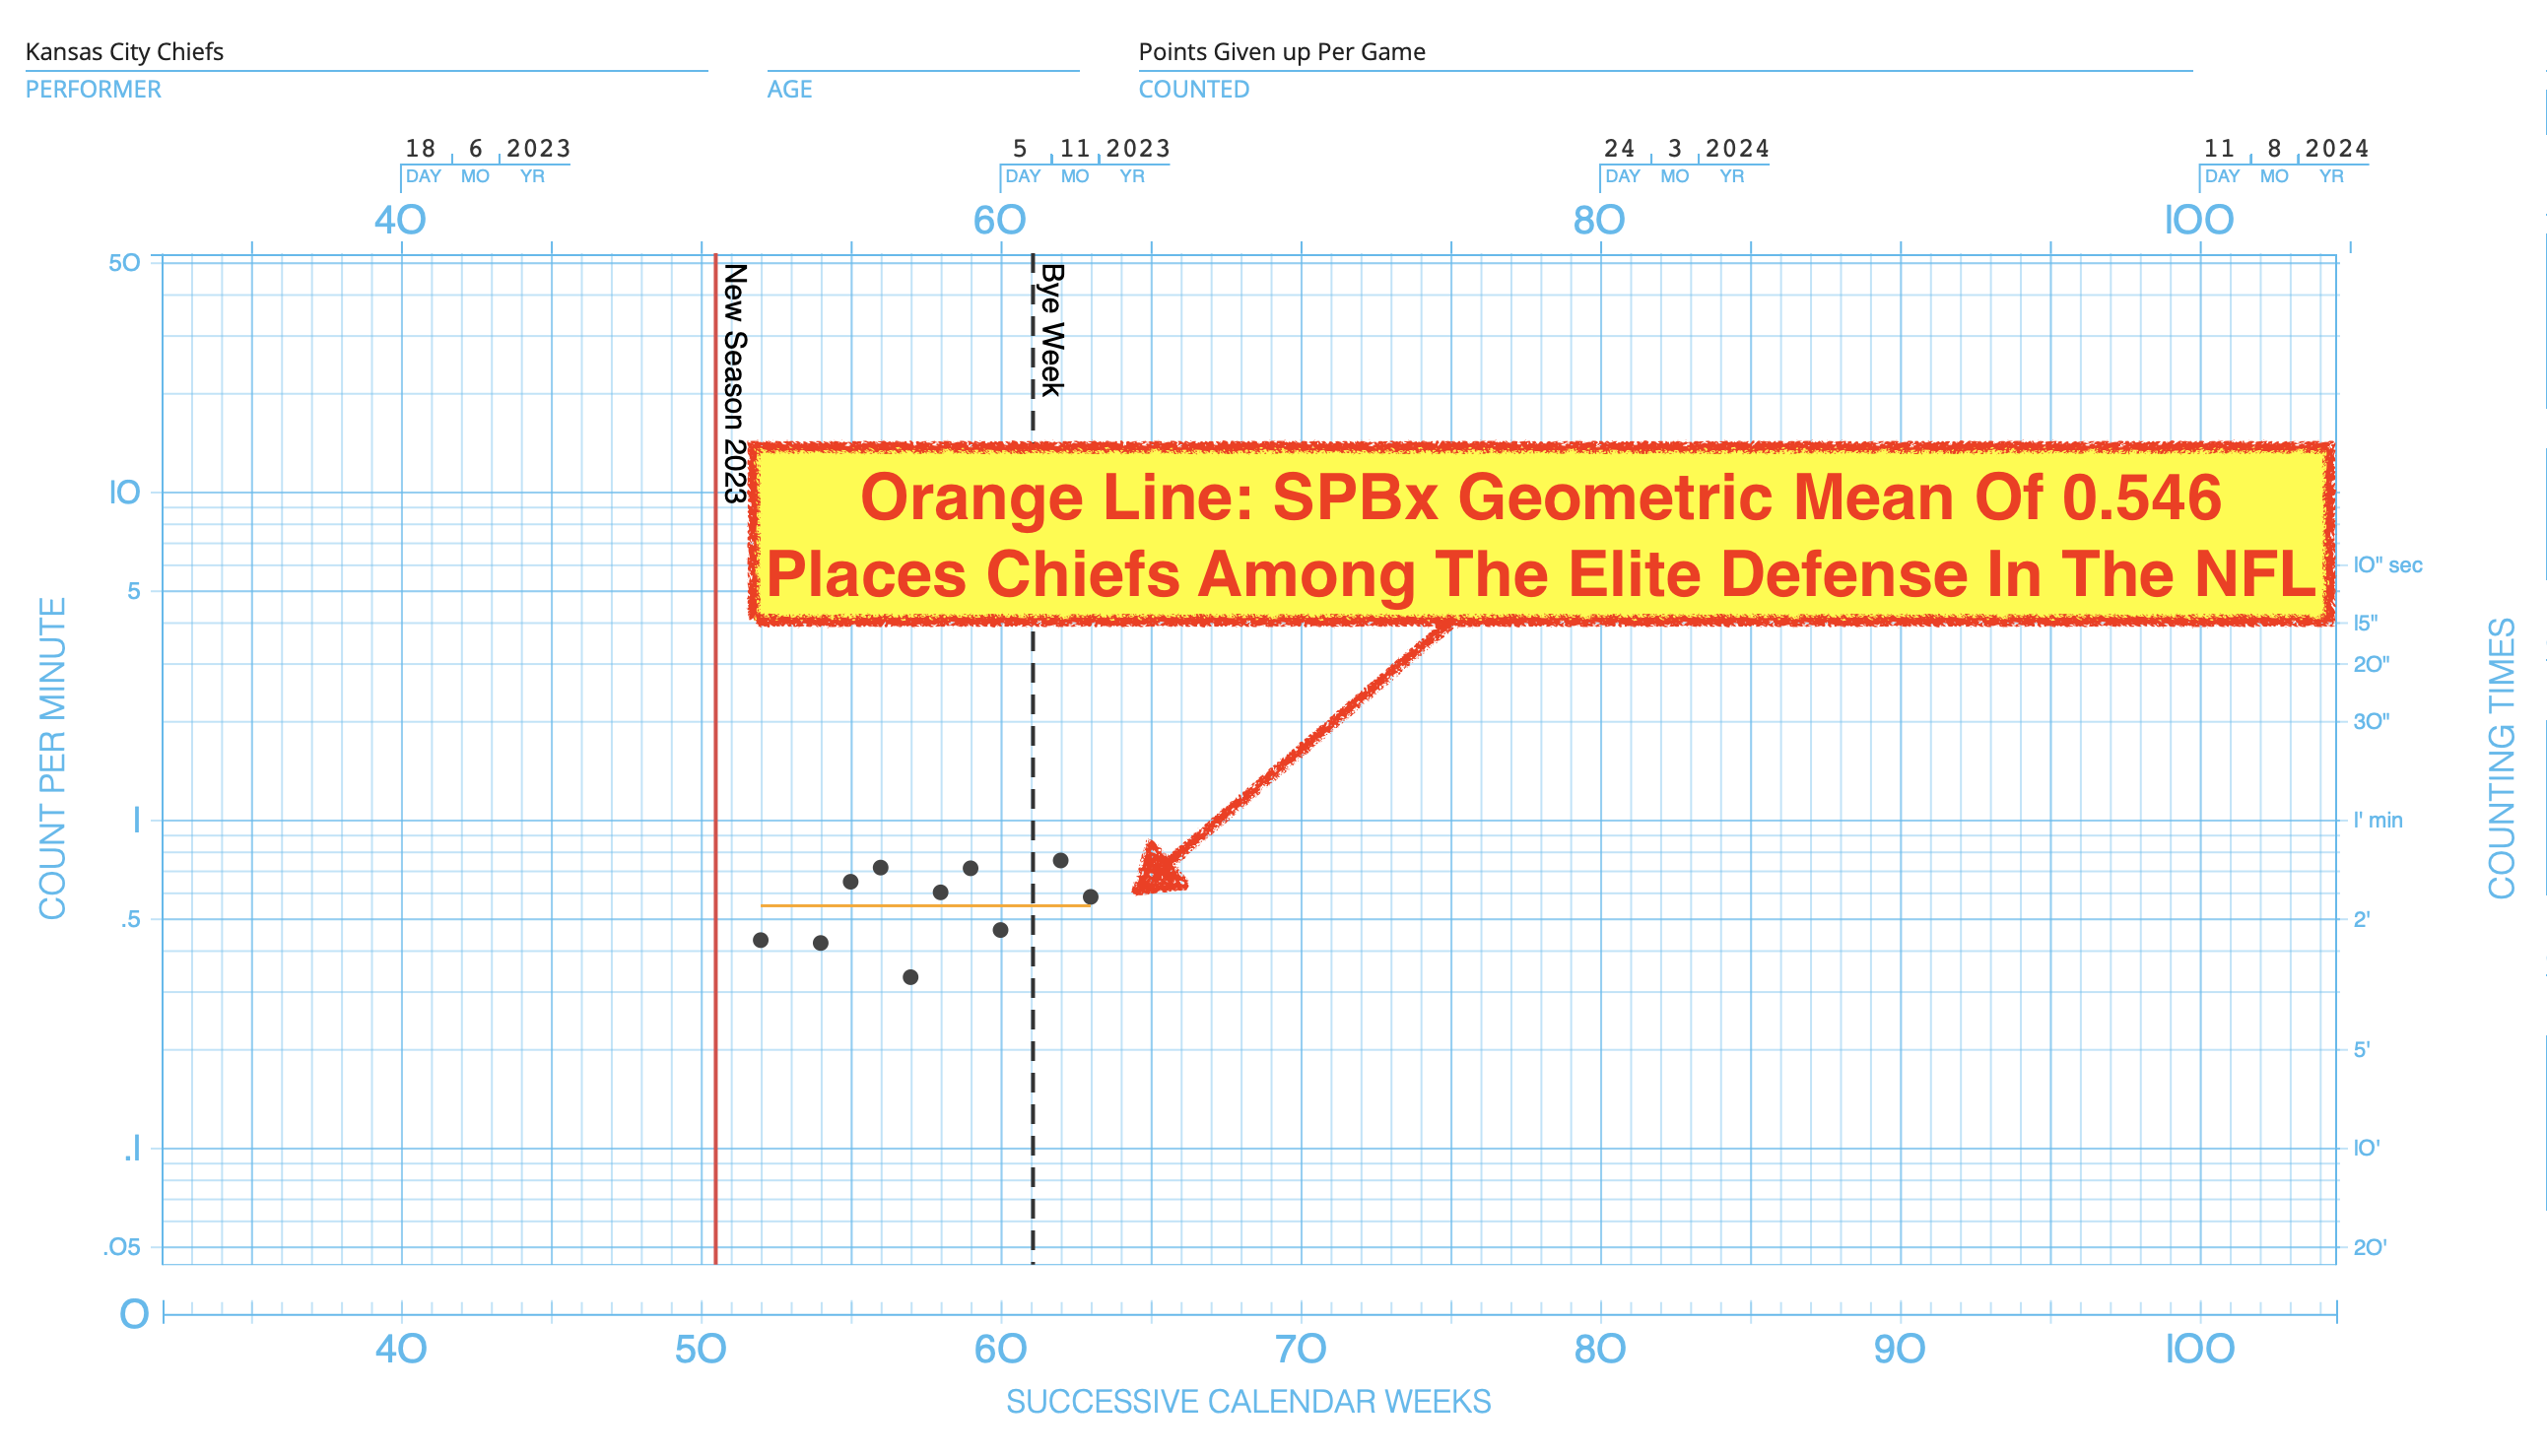Select the COUNTED field label
The image size is (2547, 1456).
point(1194,89)
